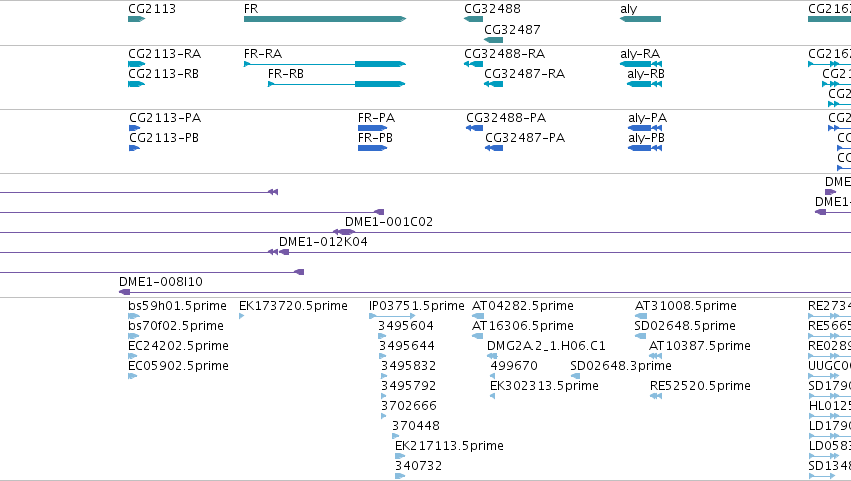Click the FR-PA protein feature
Viewport: 851px width, 481px height.
pyautogui.click(x=372, y=128)
